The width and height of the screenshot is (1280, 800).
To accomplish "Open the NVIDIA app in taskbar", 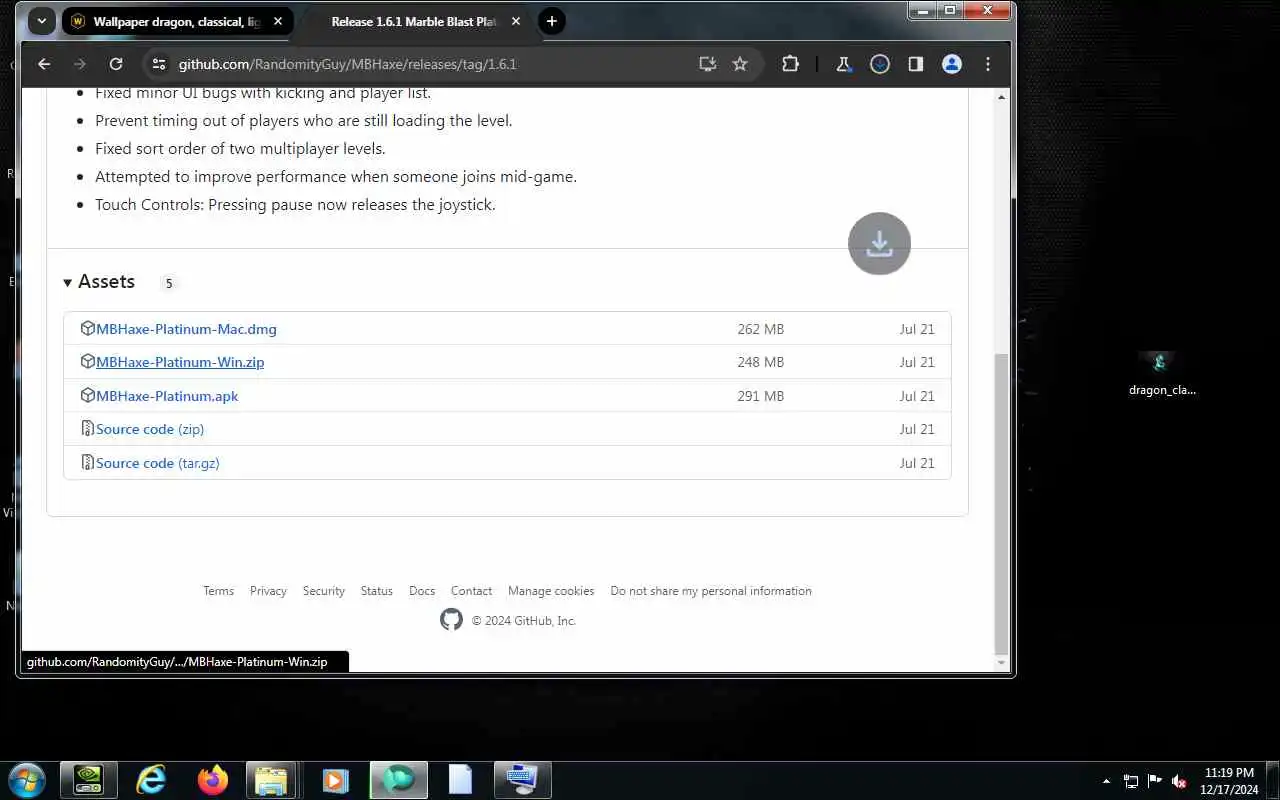I will [89, 780].
